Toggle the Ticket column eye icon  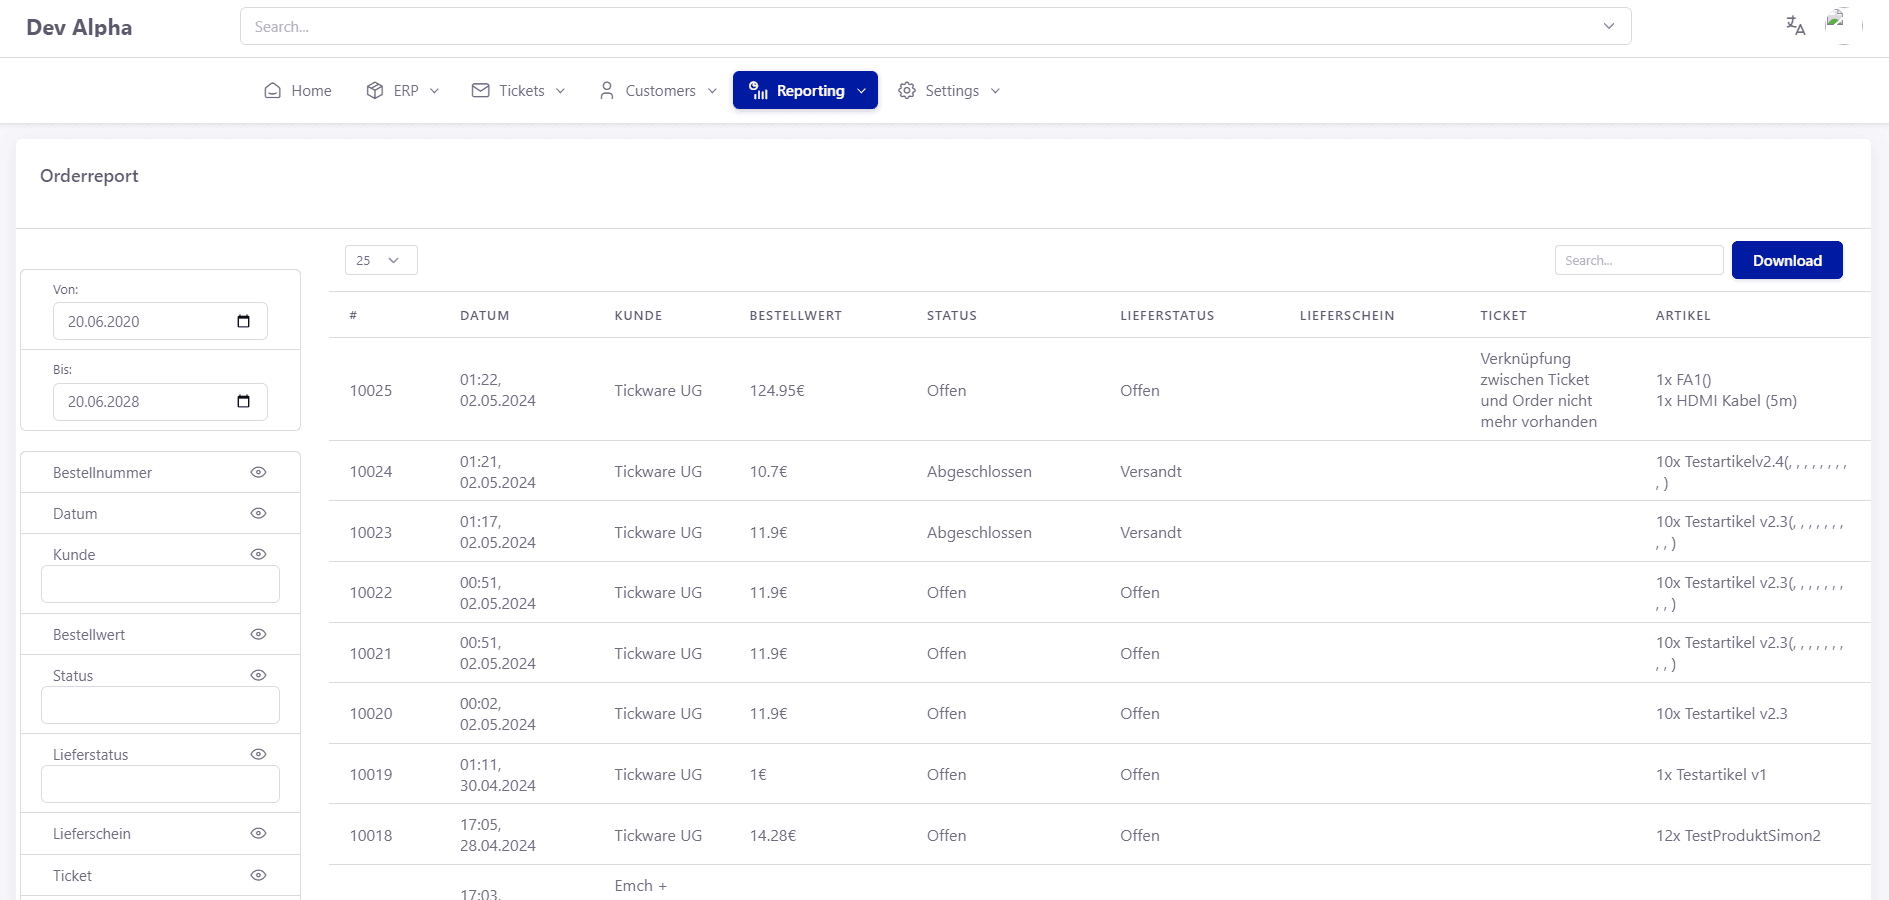point(258,875)
